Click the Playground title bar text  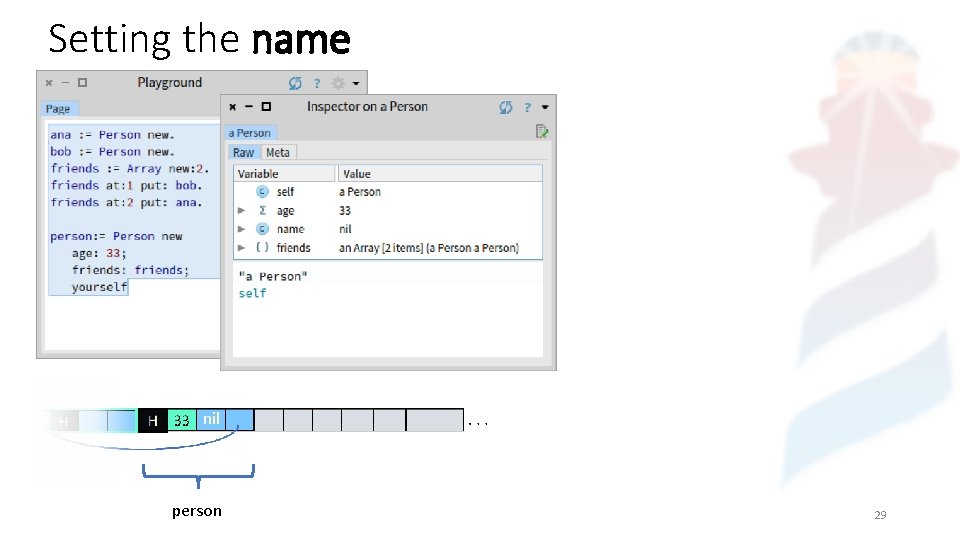pos(170,83)
